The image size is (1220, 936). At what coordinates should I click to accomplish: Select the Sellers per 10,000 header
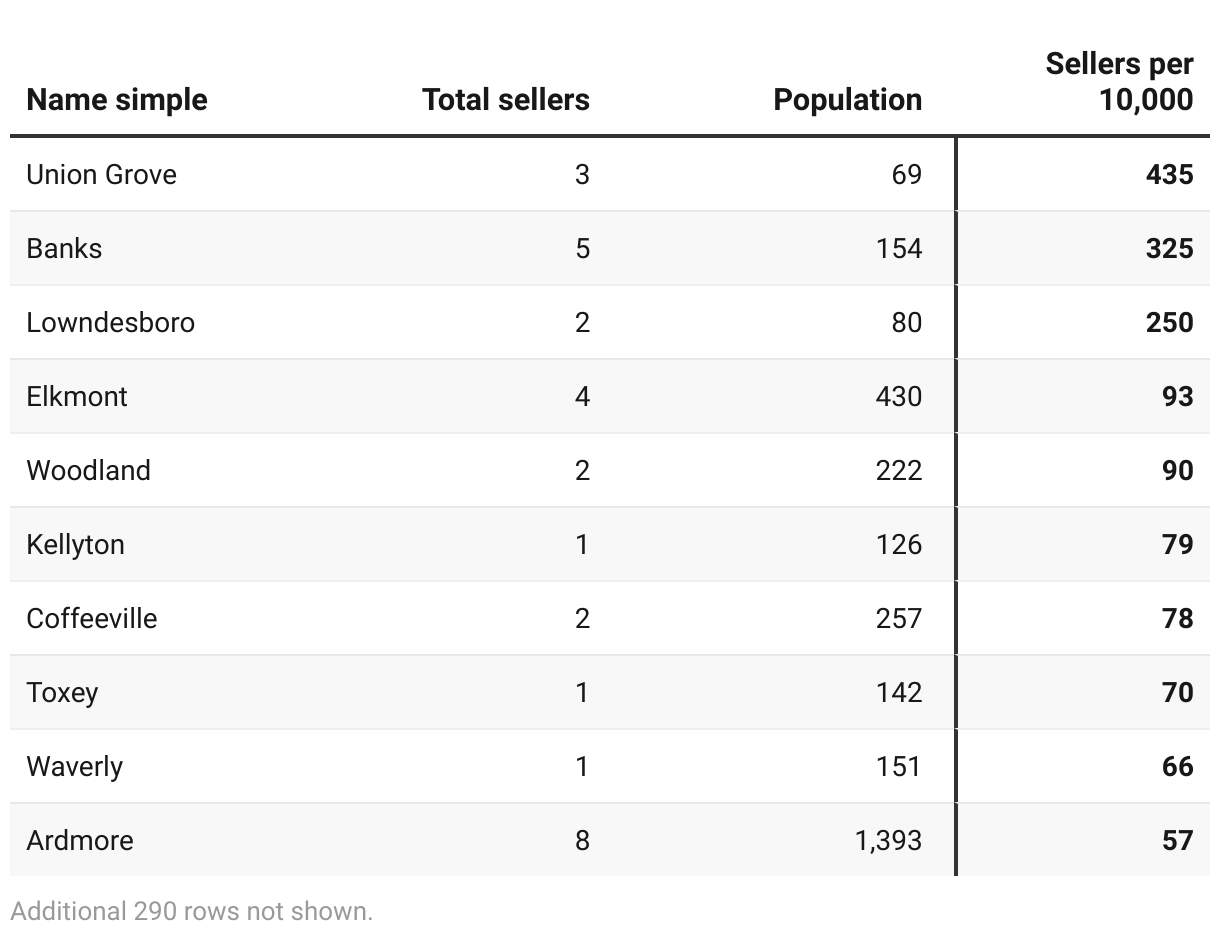[1119, 82]
